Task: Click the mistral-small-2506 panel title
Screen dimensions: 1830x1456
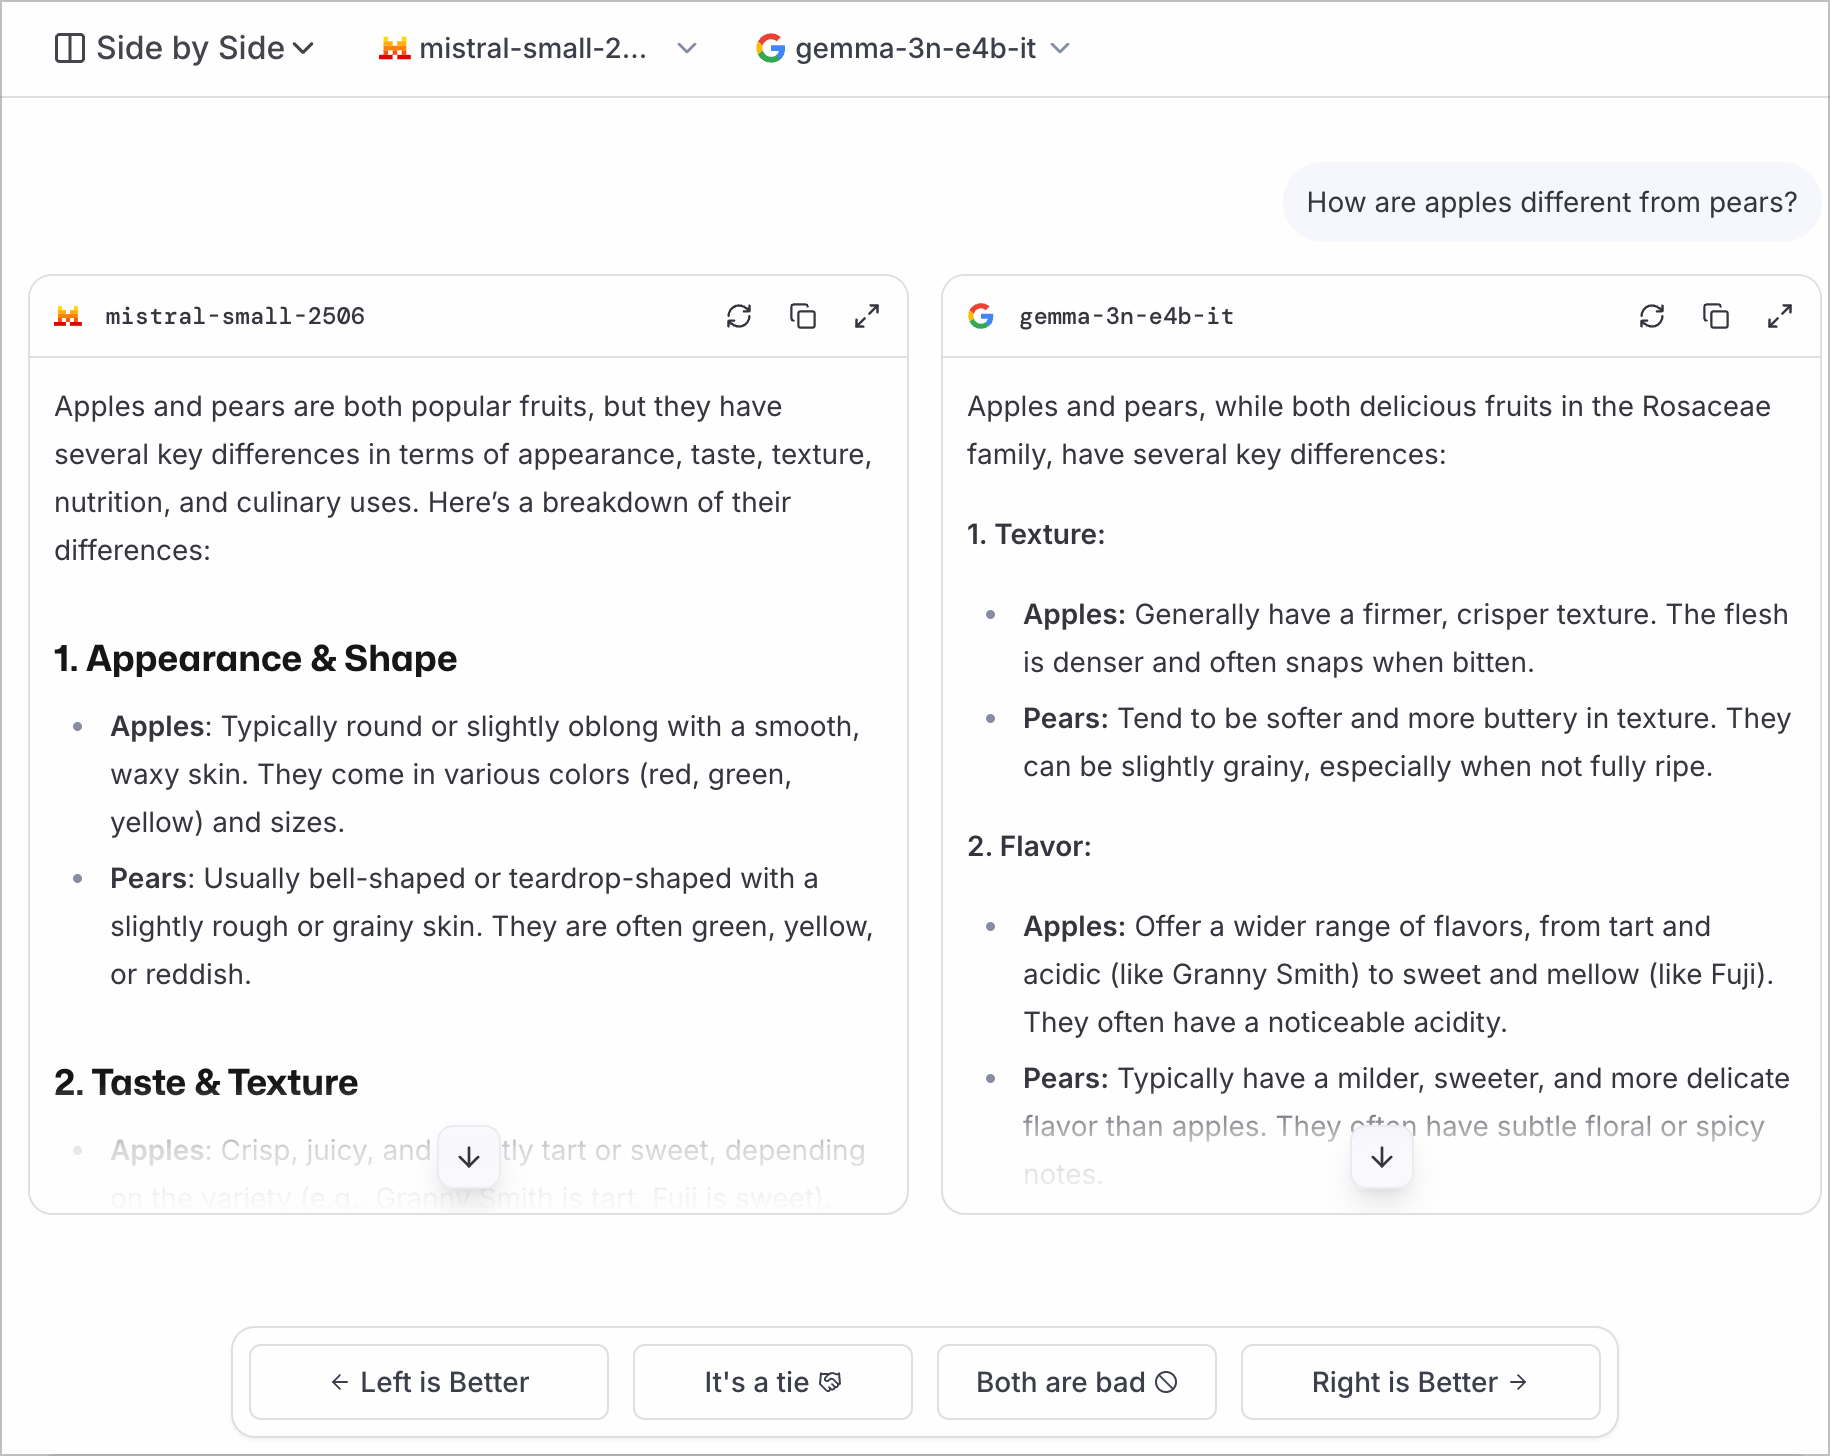Action: [235, 316]
